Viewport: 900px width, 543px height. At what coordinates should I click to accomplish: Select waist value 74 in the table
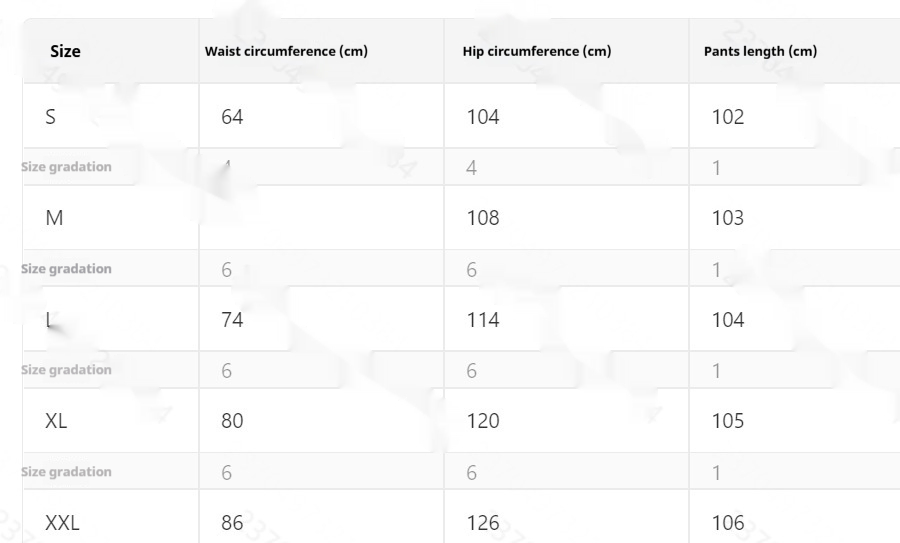(x=232, y=320)
